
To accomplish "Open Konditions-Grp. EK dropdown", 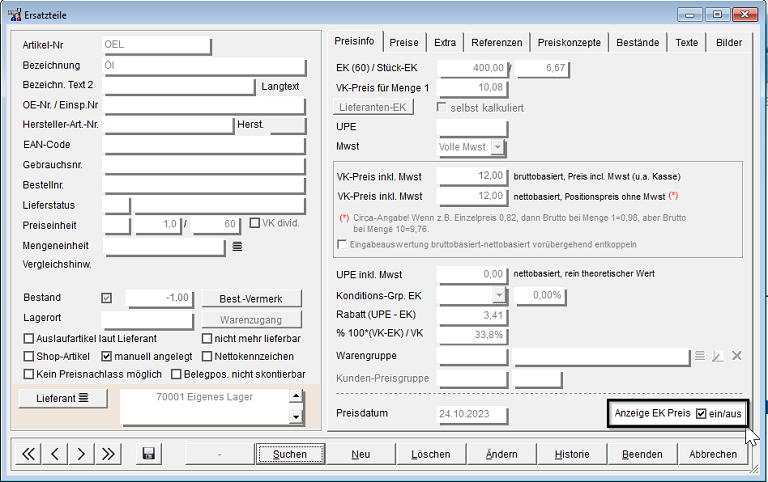I will pyautogui.click(x=499, y=295).
